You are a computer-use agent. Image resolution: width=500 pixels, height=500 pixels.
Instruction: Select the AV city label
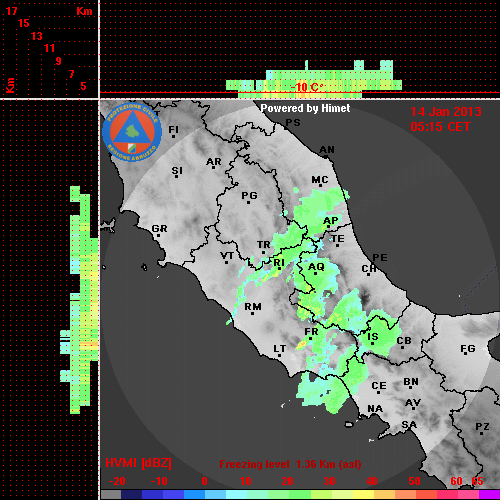pyautogui.click(x=413, y=403)
